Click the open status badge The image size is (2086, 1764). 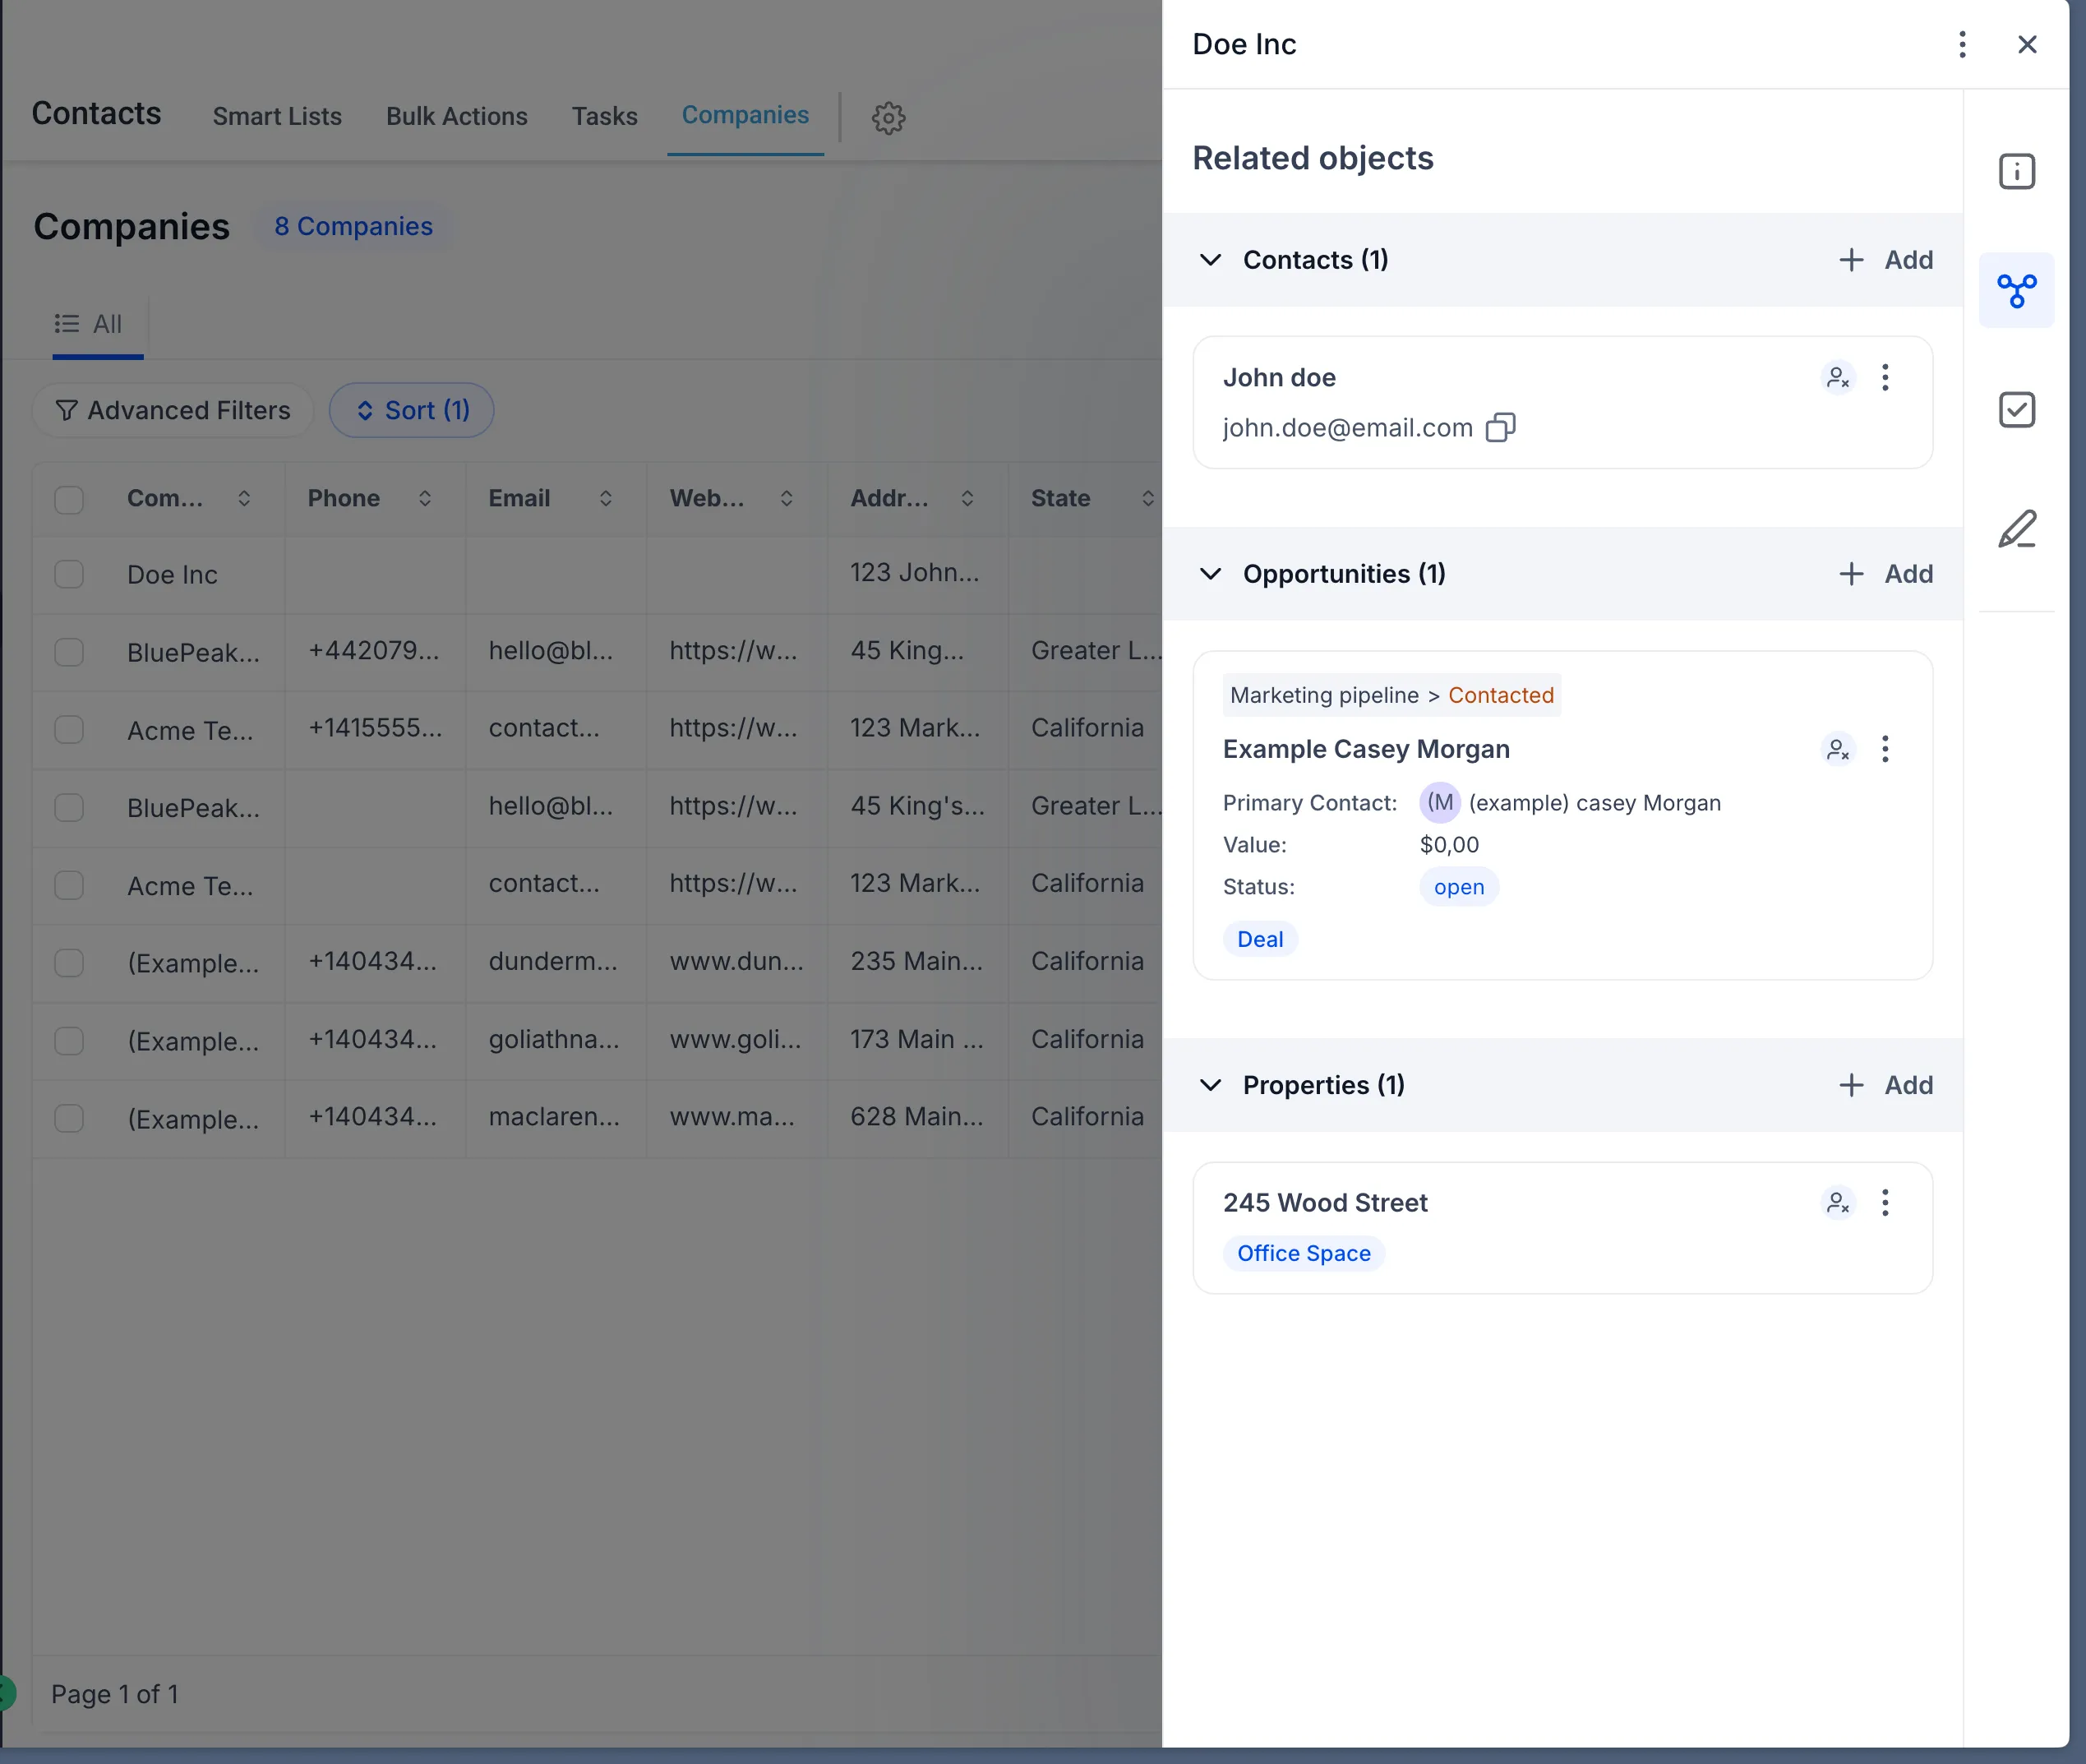(x=1458, y=886)
